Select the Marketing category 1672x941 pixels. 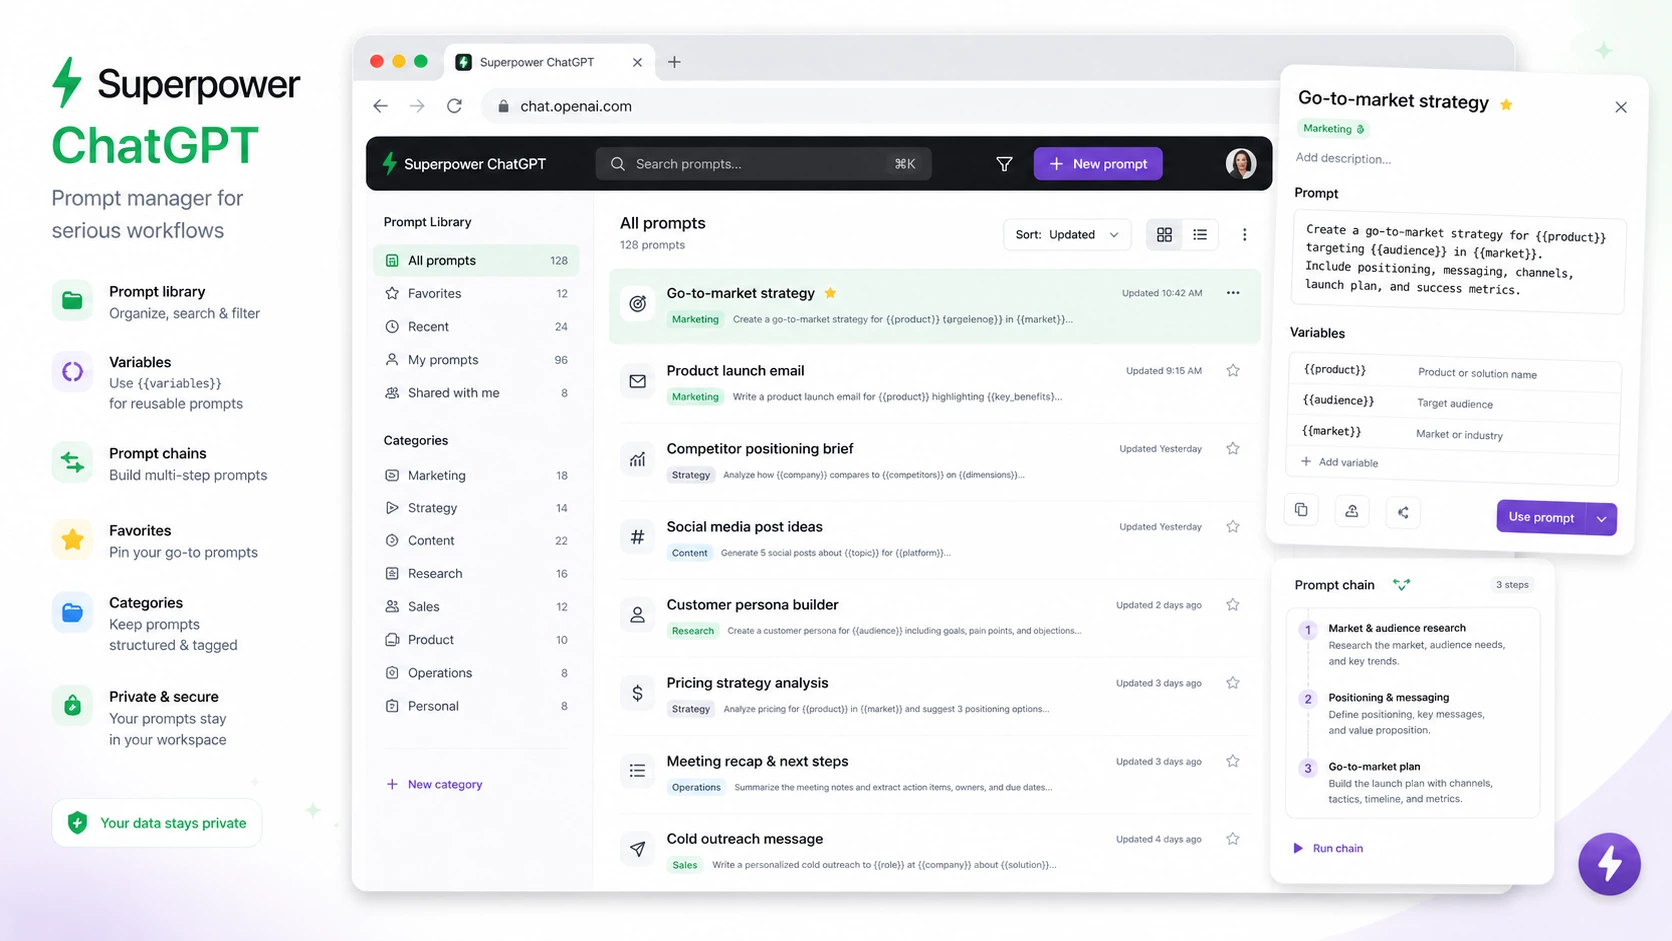point(476,475)
